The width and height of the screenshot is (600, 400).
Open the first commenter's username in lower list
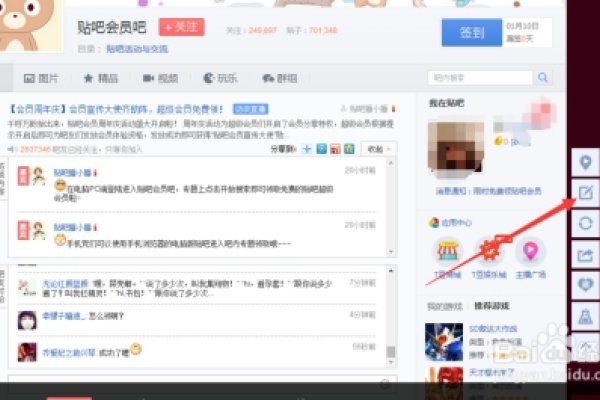click(x=65, y=284)
